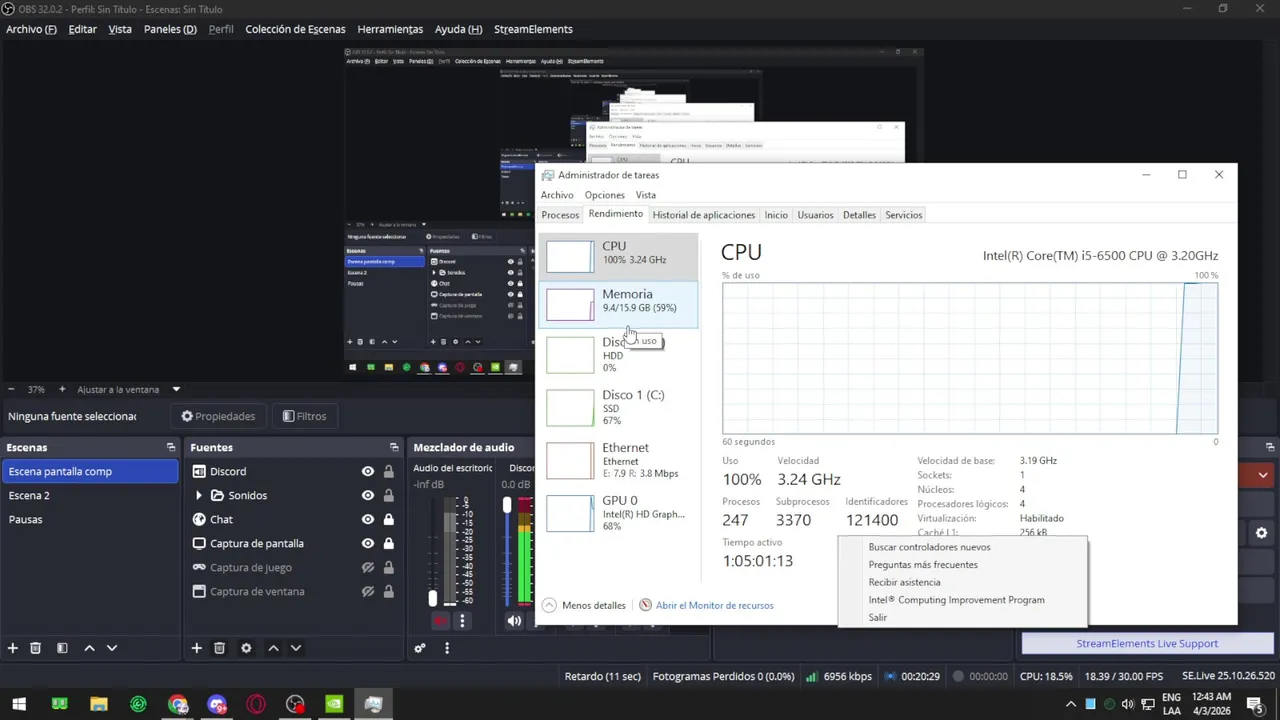Open Herramientas menu in OBS
This screenshot has width=1280, height=720.
click(390, 29)
